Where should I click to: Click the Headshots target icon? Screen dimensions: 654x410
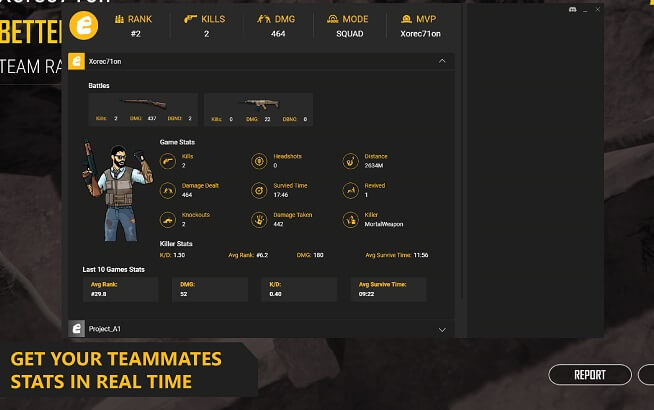click(259, 160)
